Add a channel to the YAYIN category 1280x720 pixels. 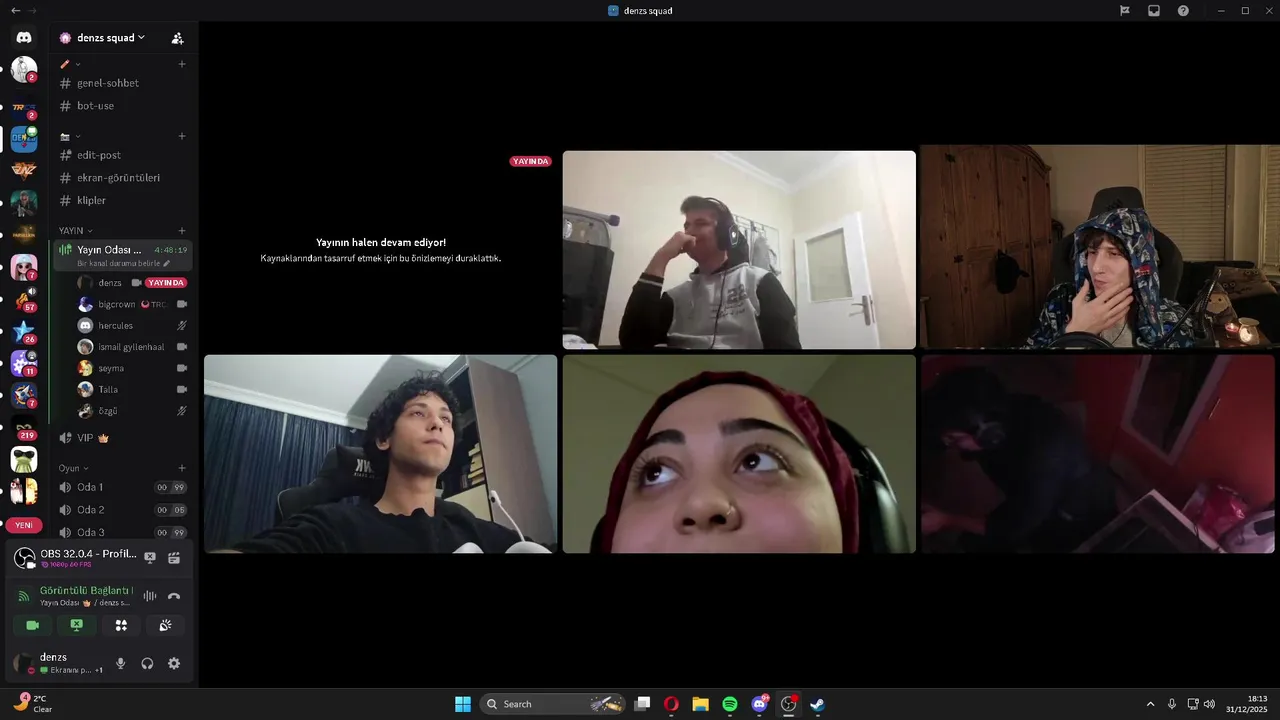[182, 231]
